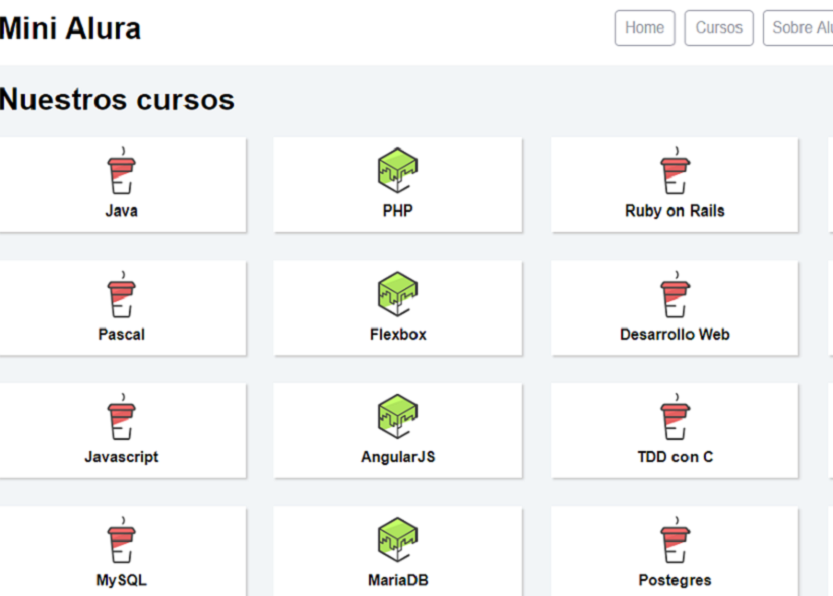833x596 pixels.
Task: Click the PHP green cube icon
Action: (397, 171)
